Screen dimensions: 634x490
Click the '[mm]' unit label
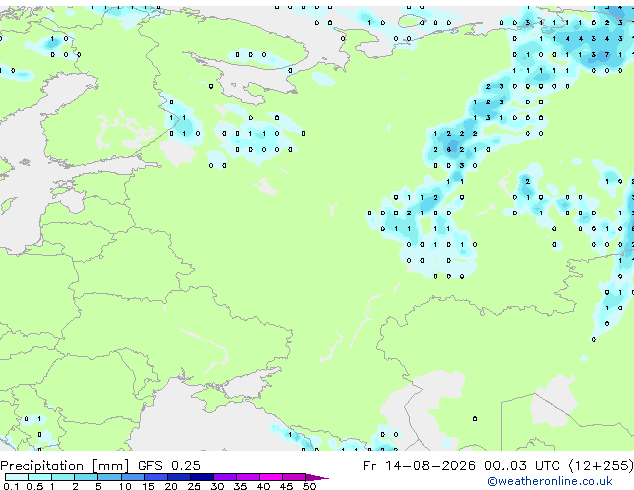pos(110,466)
